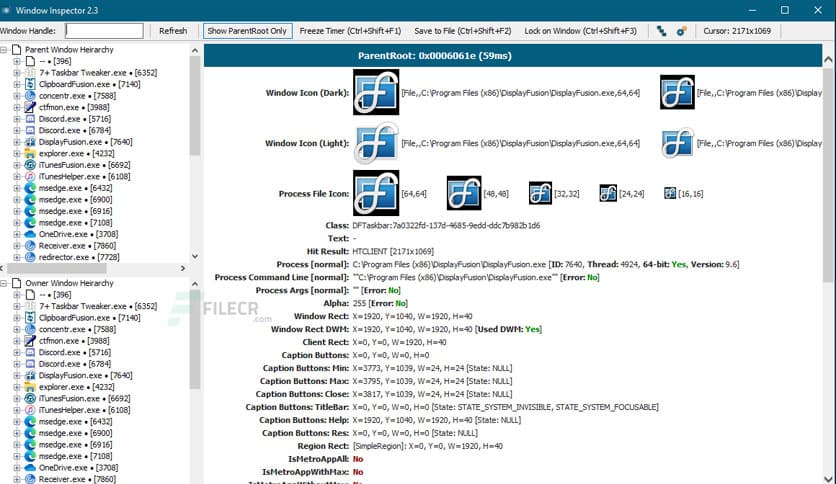Click the second Window Icon (Light) image
The image size is (836, 484).
677,143
